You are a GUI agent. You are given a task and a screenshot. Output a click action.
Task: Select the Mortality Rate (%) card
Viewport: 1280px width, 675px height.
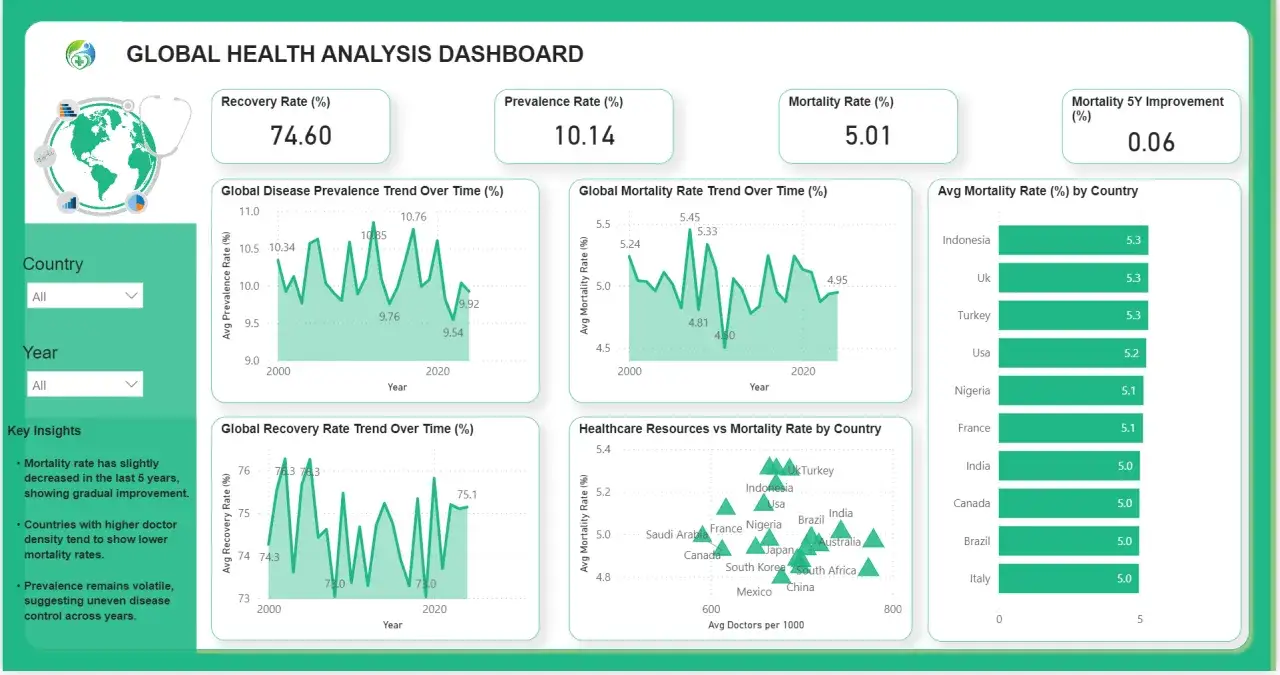(x=868, y=126)
